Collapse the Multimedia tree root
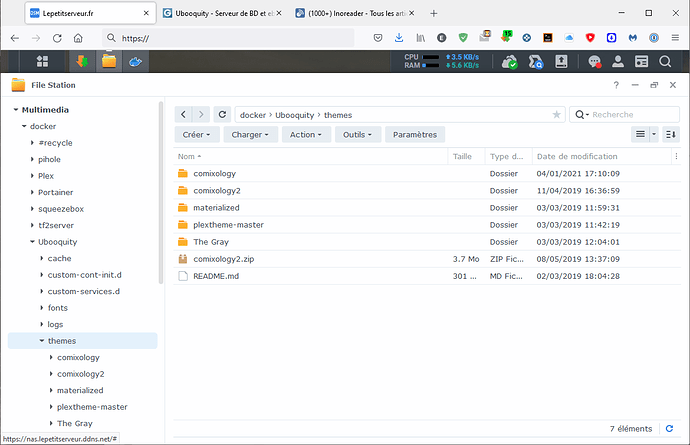 coord(16,110)
